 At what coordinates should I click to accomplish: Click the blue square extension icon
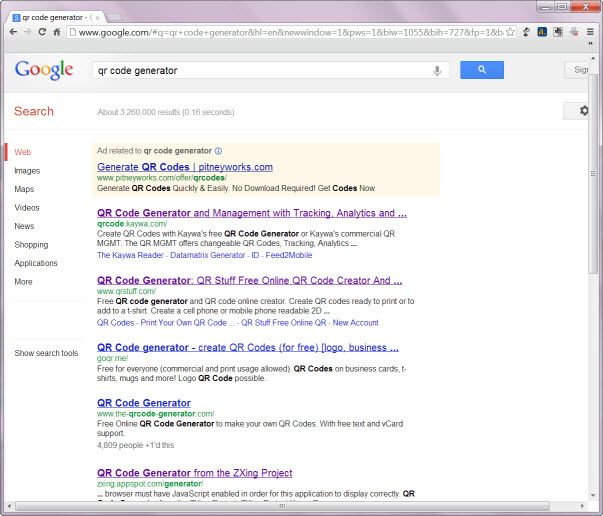pyautogui.click(x=542, y=32)
